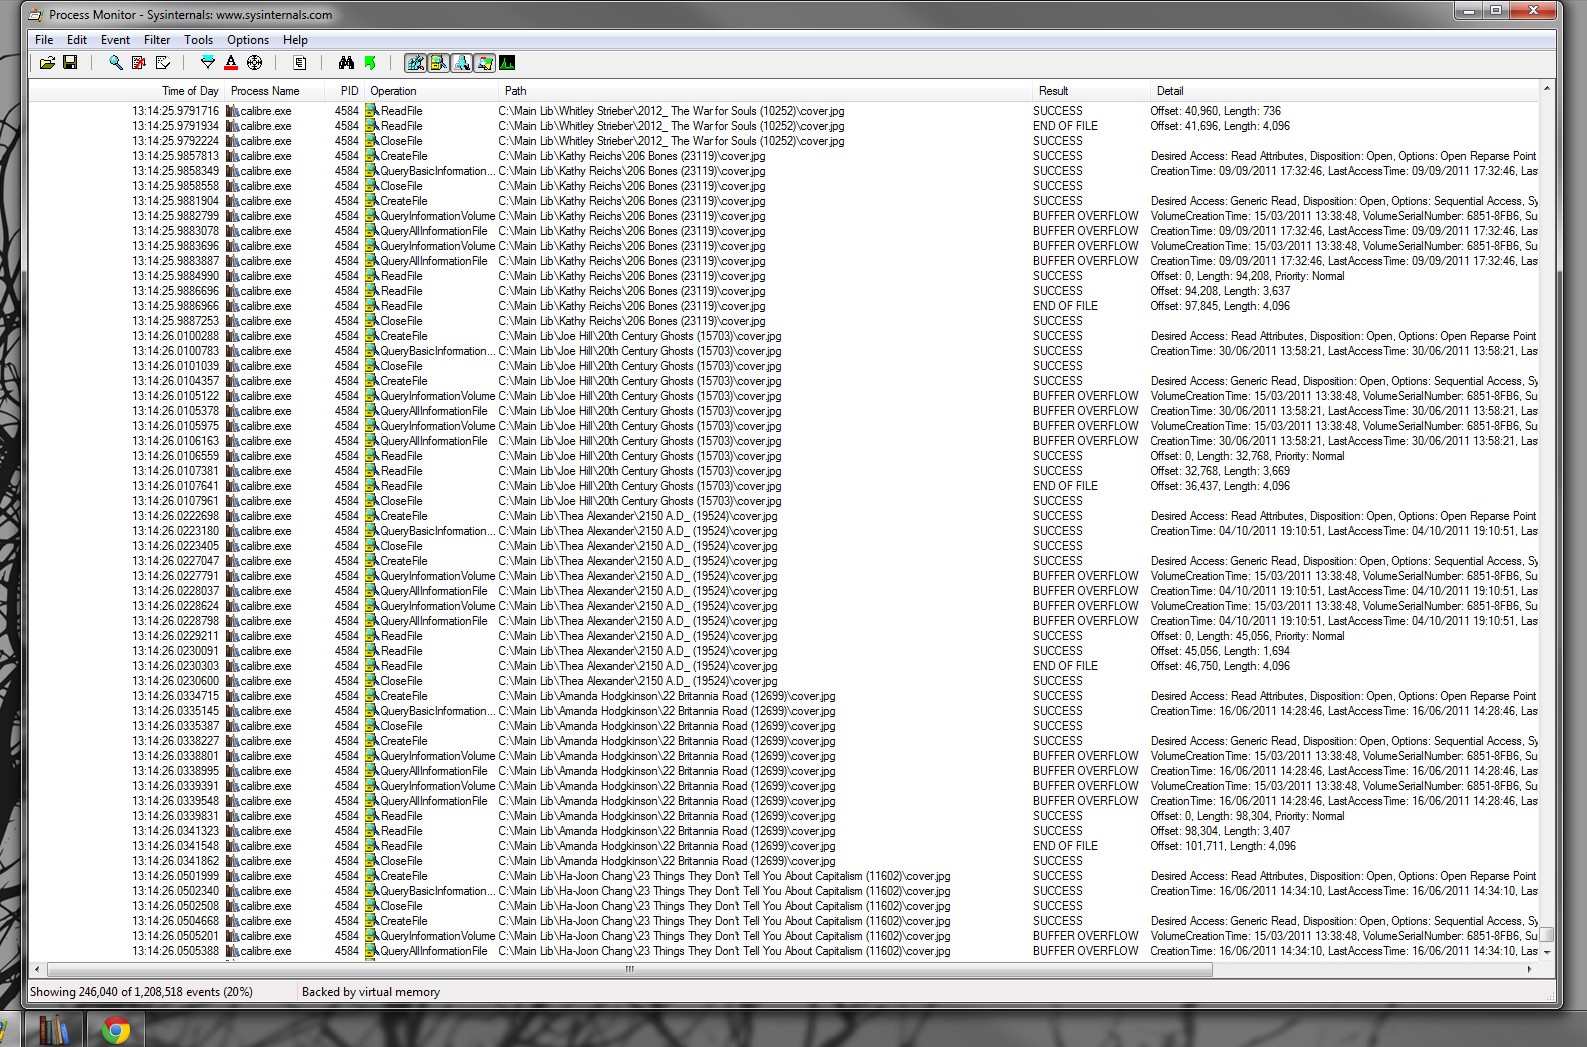1587x1047 pixels.
Task: Click calibre.exe icon in row 13:14:26.0100288
Action: tap(232, 336)
